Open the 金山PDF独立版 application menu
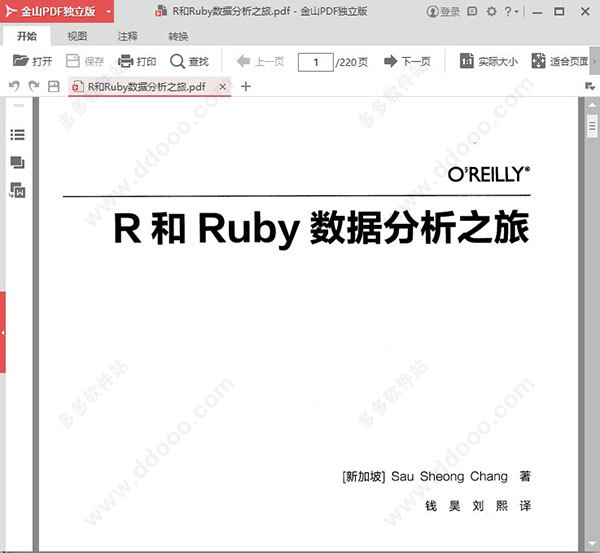Viewport: 600px width, 553px height. click(57, 11)
